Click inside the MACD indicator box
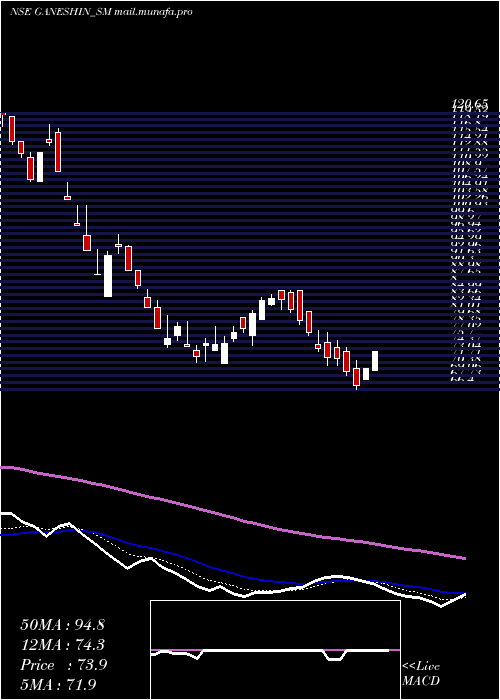Screen dimensions: 500x700 point(275,650)
